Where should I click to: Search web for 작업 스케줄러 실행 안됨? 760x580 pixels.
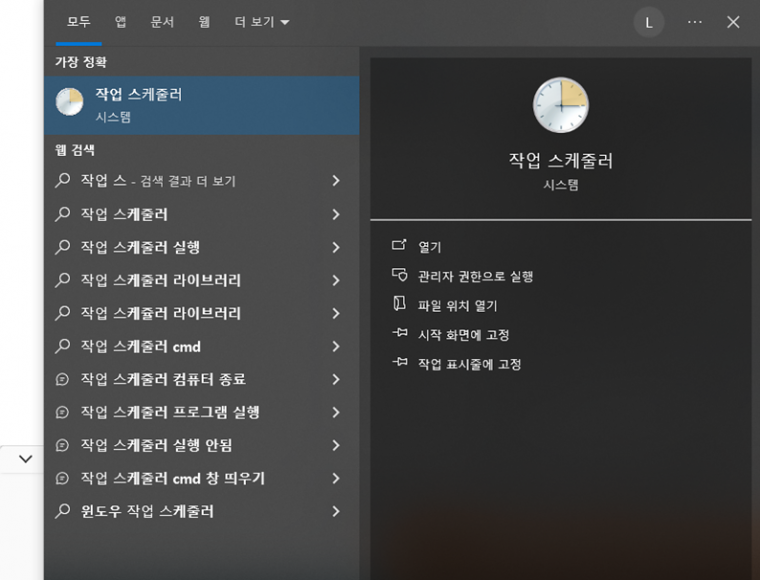pos(202,445)
